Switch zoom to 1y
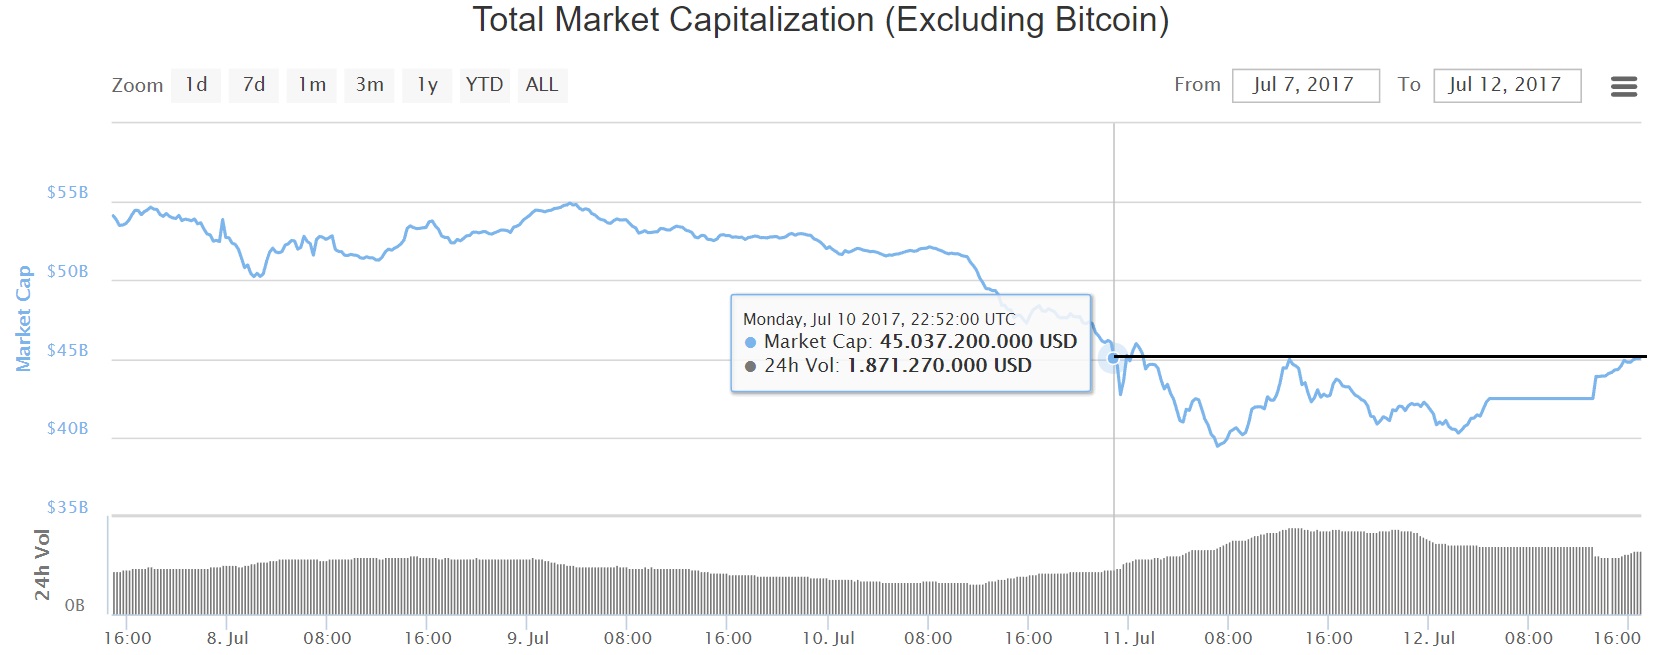 [427, 85]
